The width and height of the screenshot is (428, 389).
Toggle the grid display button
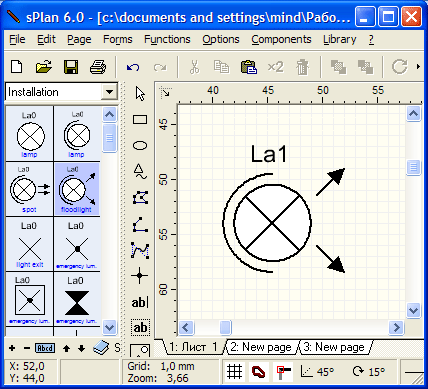click(x=234, y=371)
